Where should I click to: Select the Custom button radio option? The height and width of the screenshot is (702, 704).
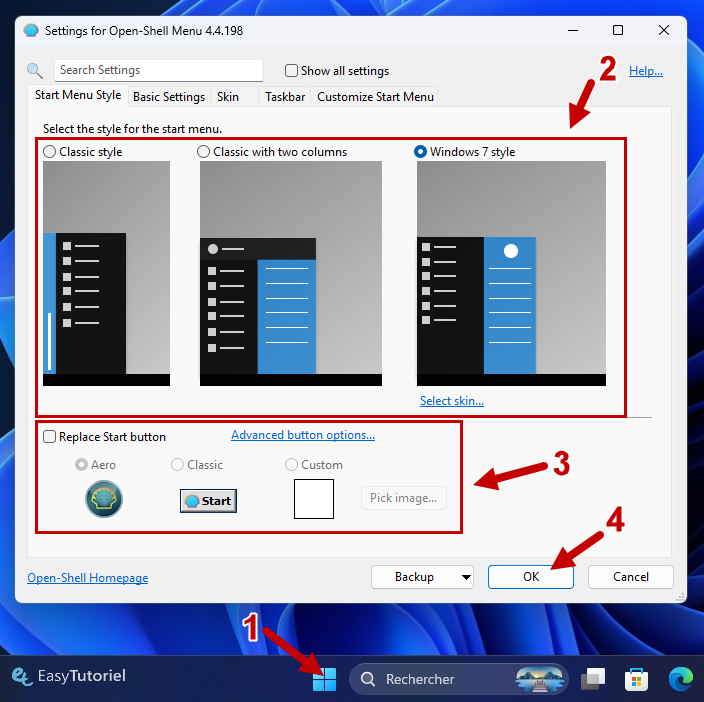click(x=291, y=465)
